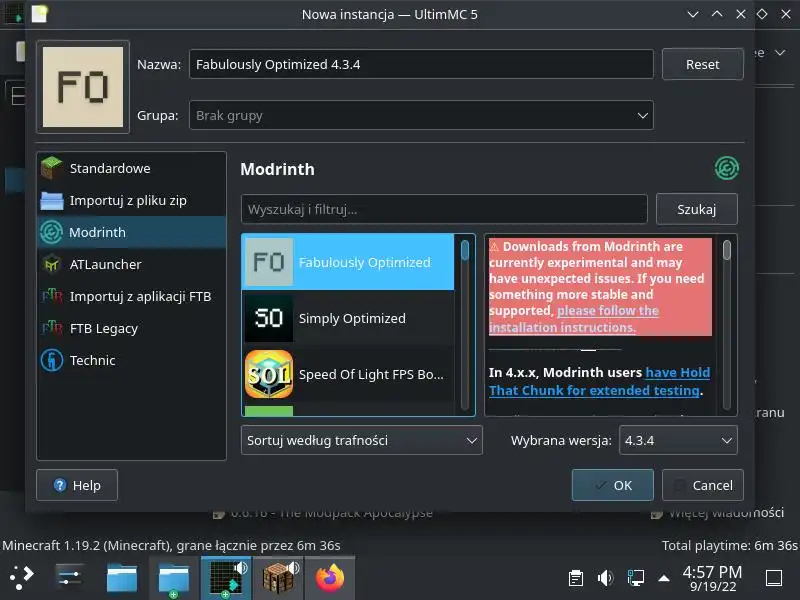Click the Szukaj search button

[696, 209]
